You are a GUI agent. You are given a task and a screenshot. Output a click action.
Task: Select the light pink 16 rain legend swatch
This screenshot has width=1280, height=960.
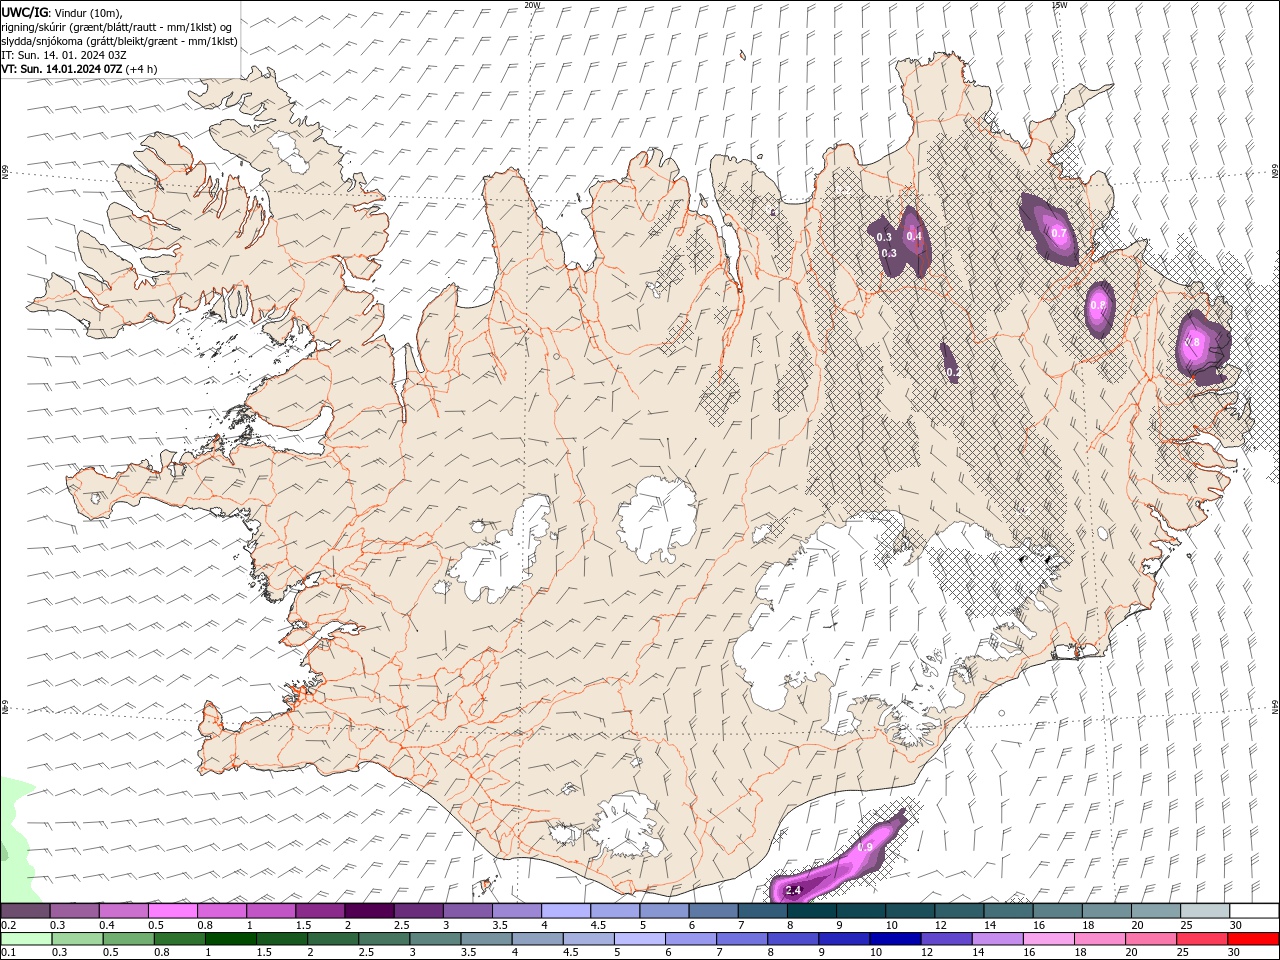(1048, 939)
